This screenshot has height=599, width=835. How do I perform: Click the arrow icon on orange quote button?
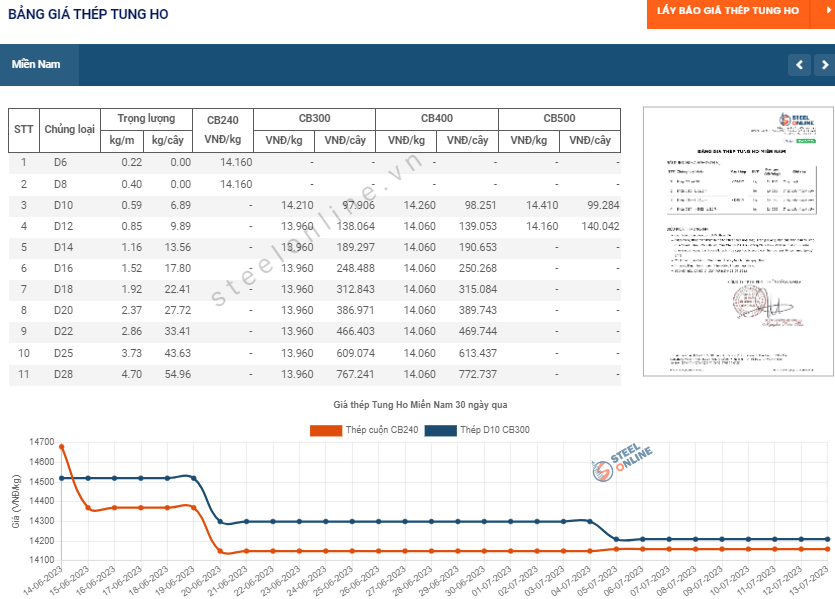point(828,12)
